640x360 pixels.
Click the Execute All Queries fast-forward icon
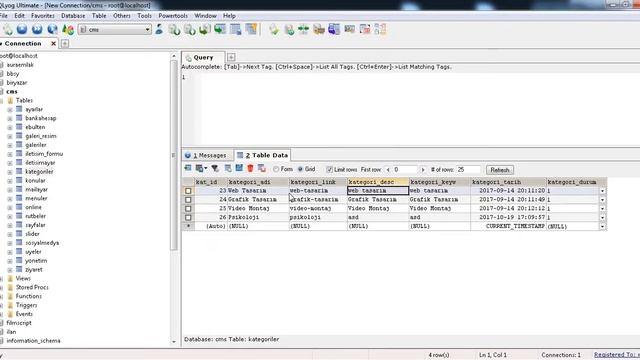tap(37, 29)
